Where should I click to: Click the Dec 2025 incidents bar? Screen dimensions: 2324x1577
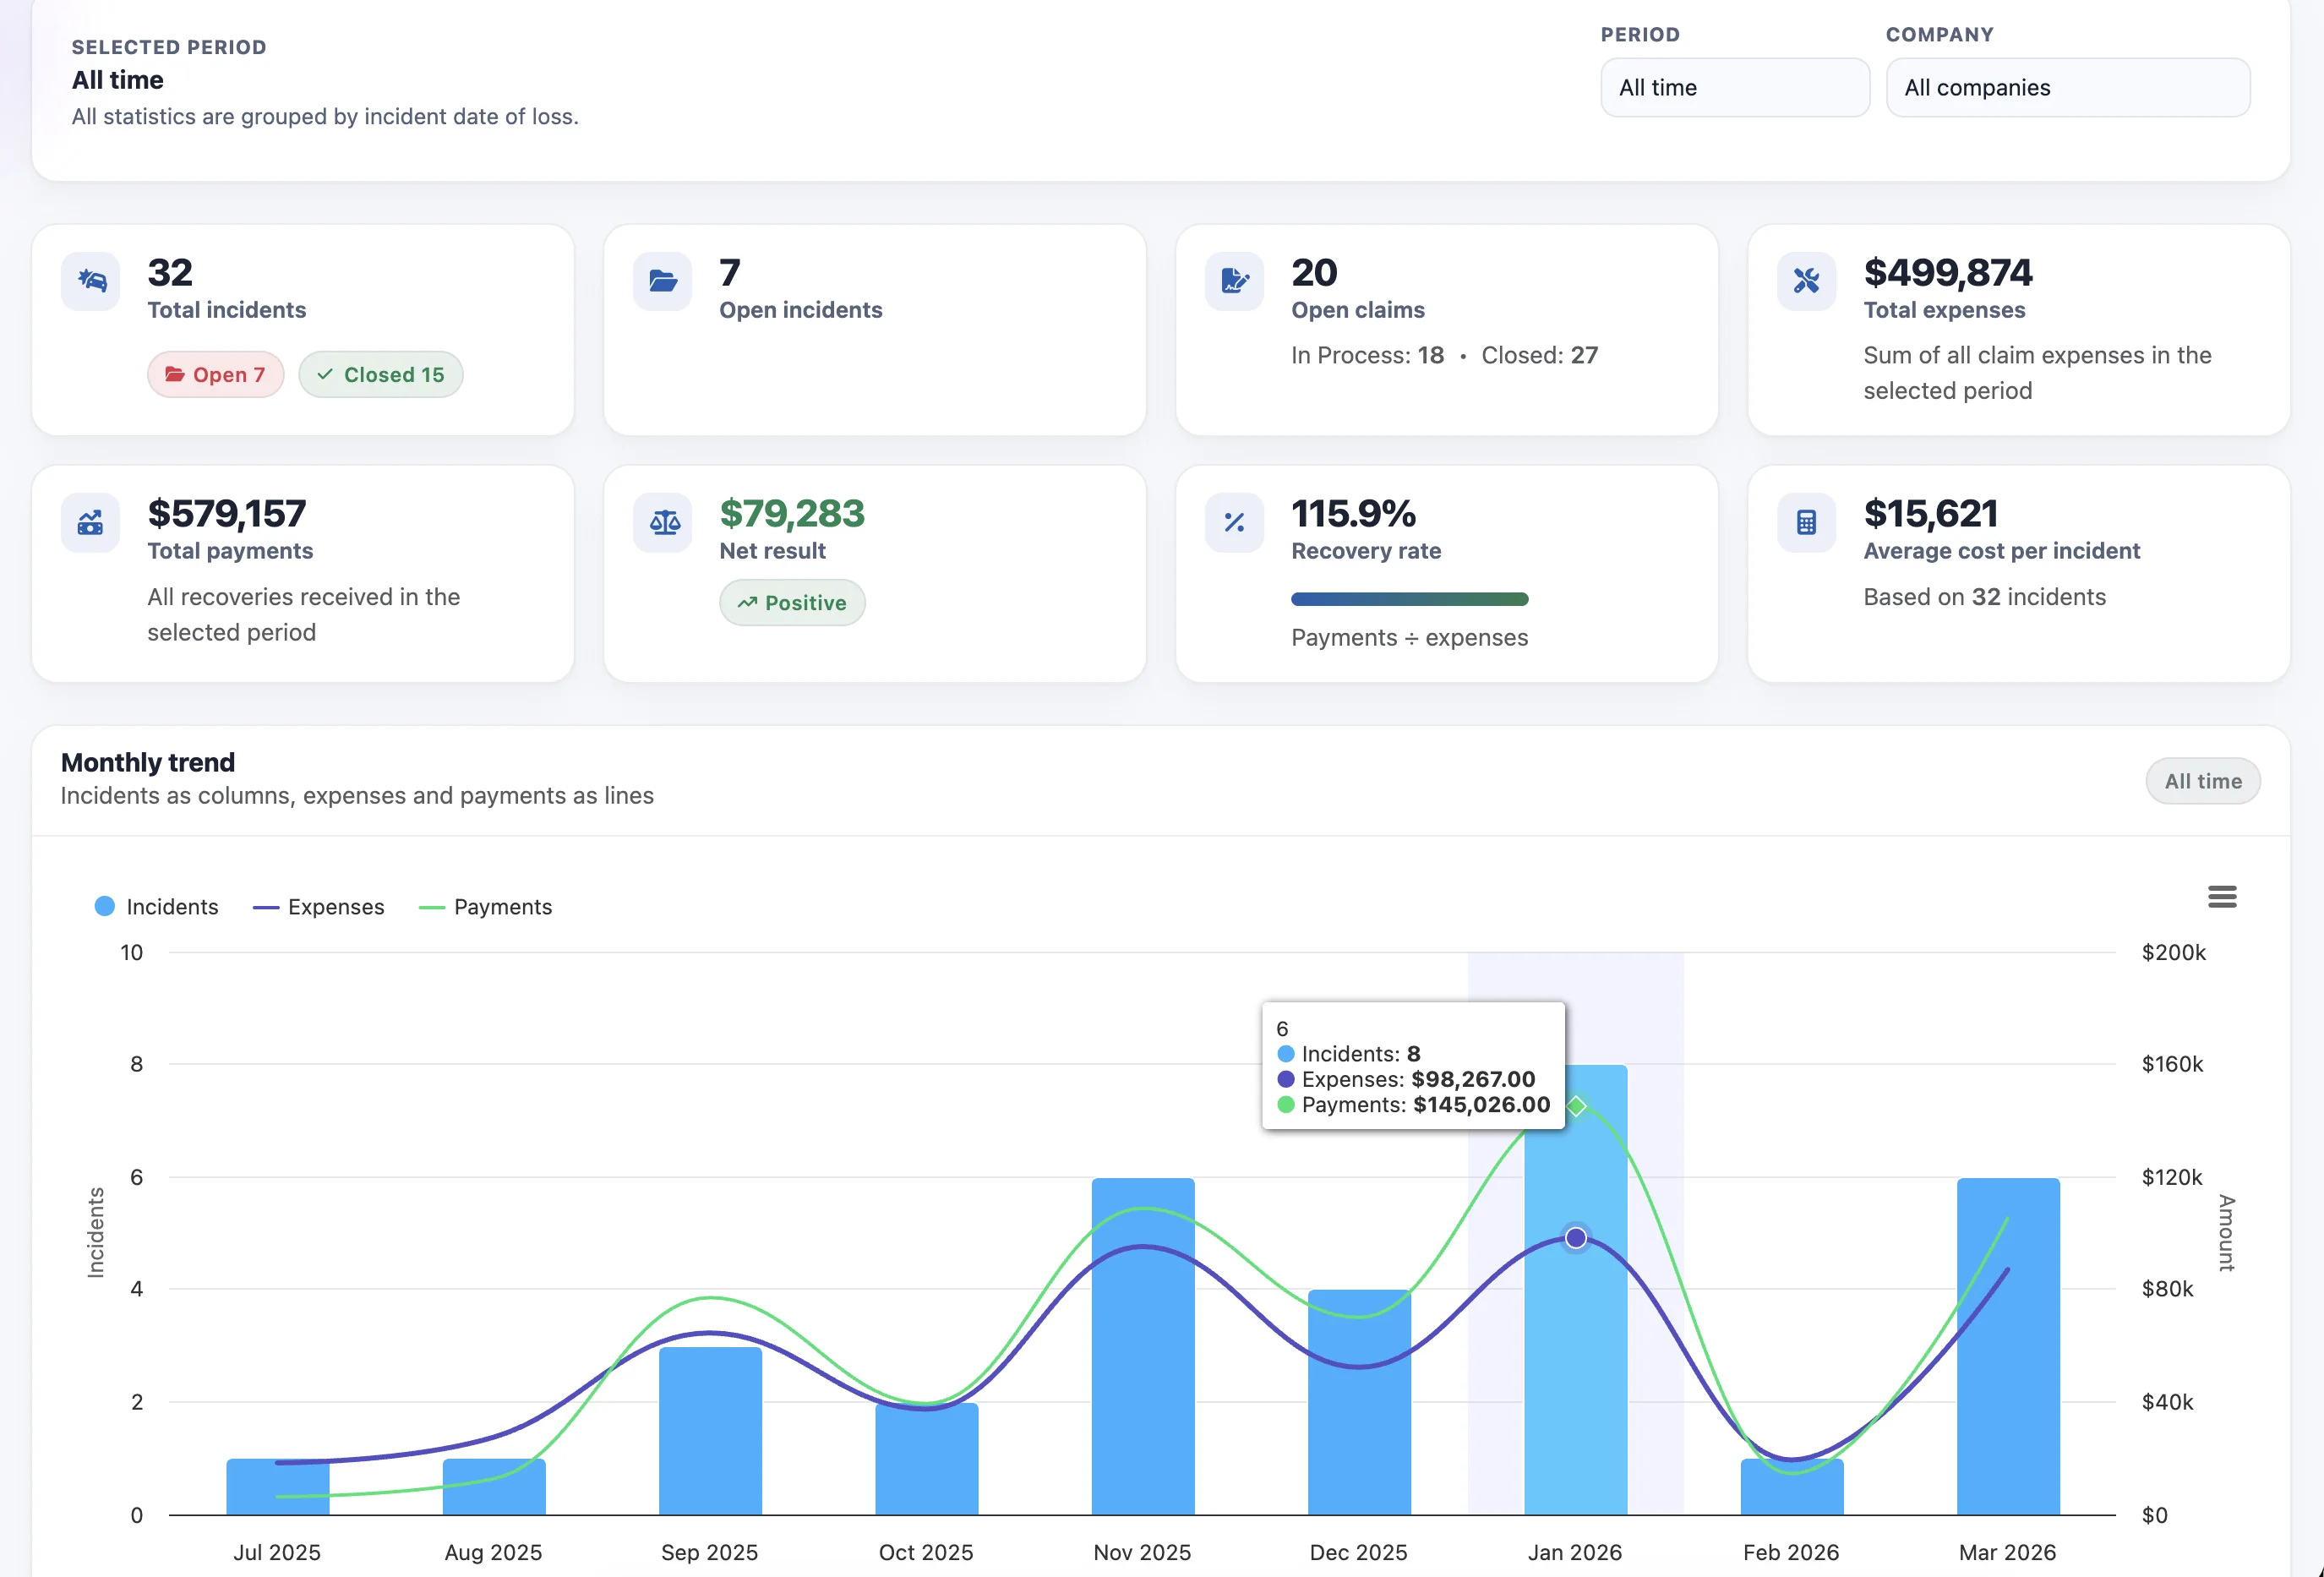1359,1402
